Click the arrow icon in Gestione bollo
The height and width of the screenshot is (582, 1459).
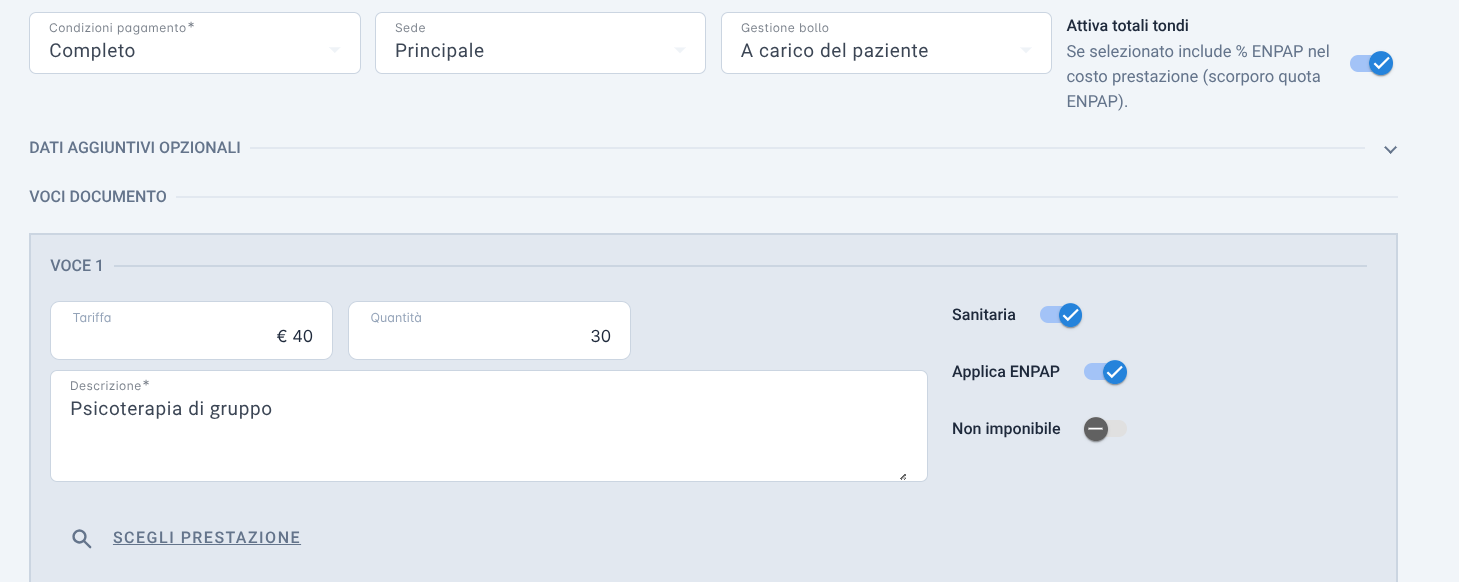(x=1026, y=50)
